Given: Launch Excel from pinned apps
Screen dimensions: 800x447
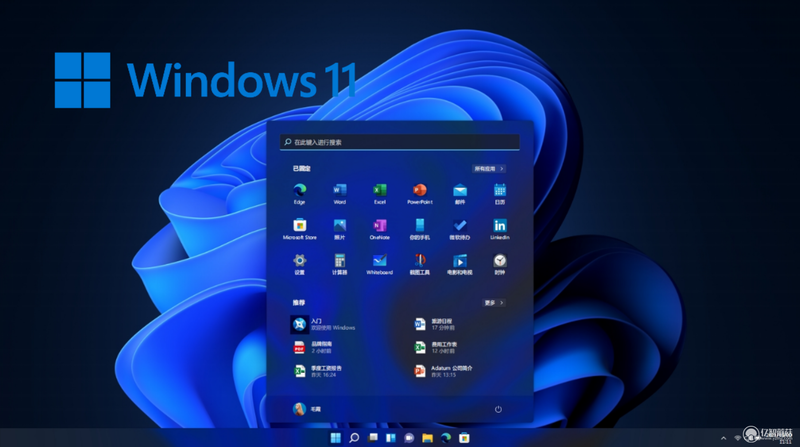Looking at the screenshot, I should (x=380, y=190).
